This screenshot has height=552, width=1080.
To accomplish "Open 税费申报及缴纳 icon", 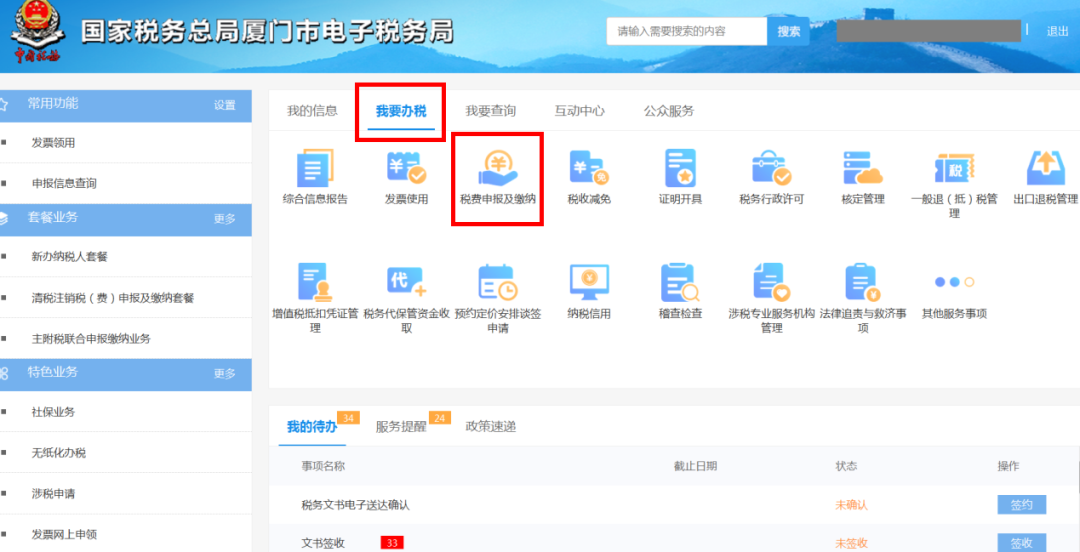I will click(x=497, y=169).
